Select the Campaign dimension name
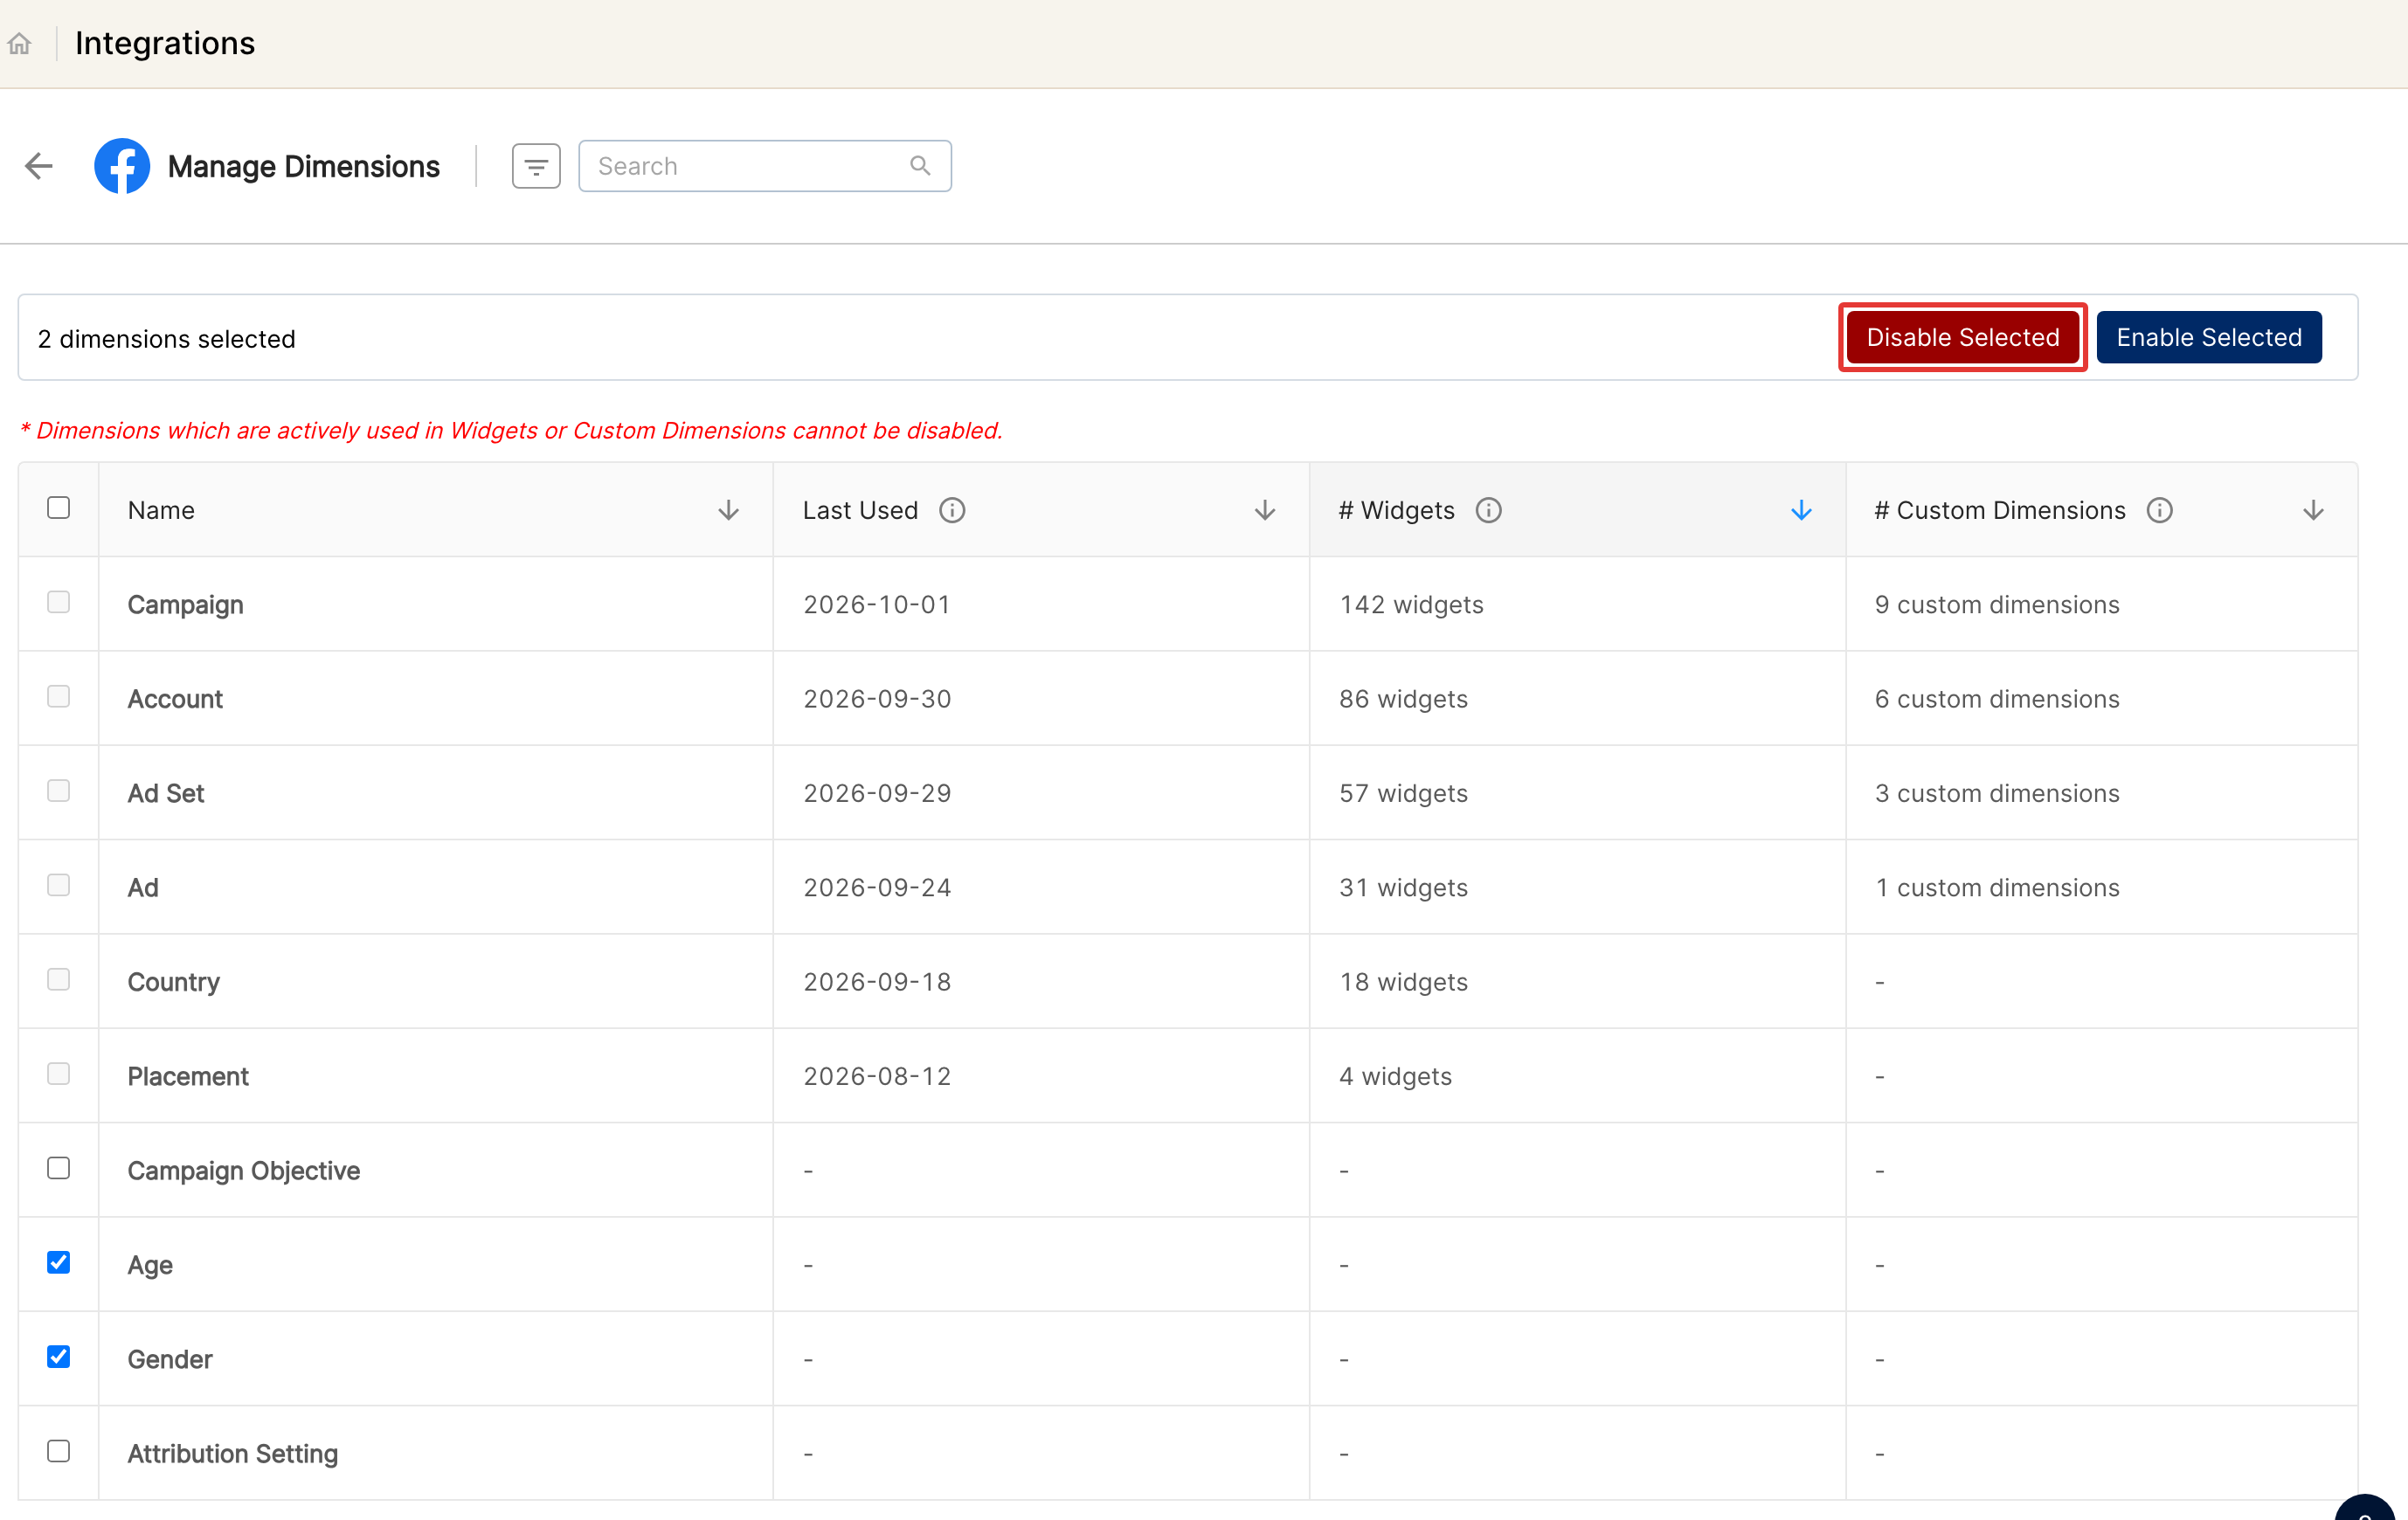 tap(186, 605)
